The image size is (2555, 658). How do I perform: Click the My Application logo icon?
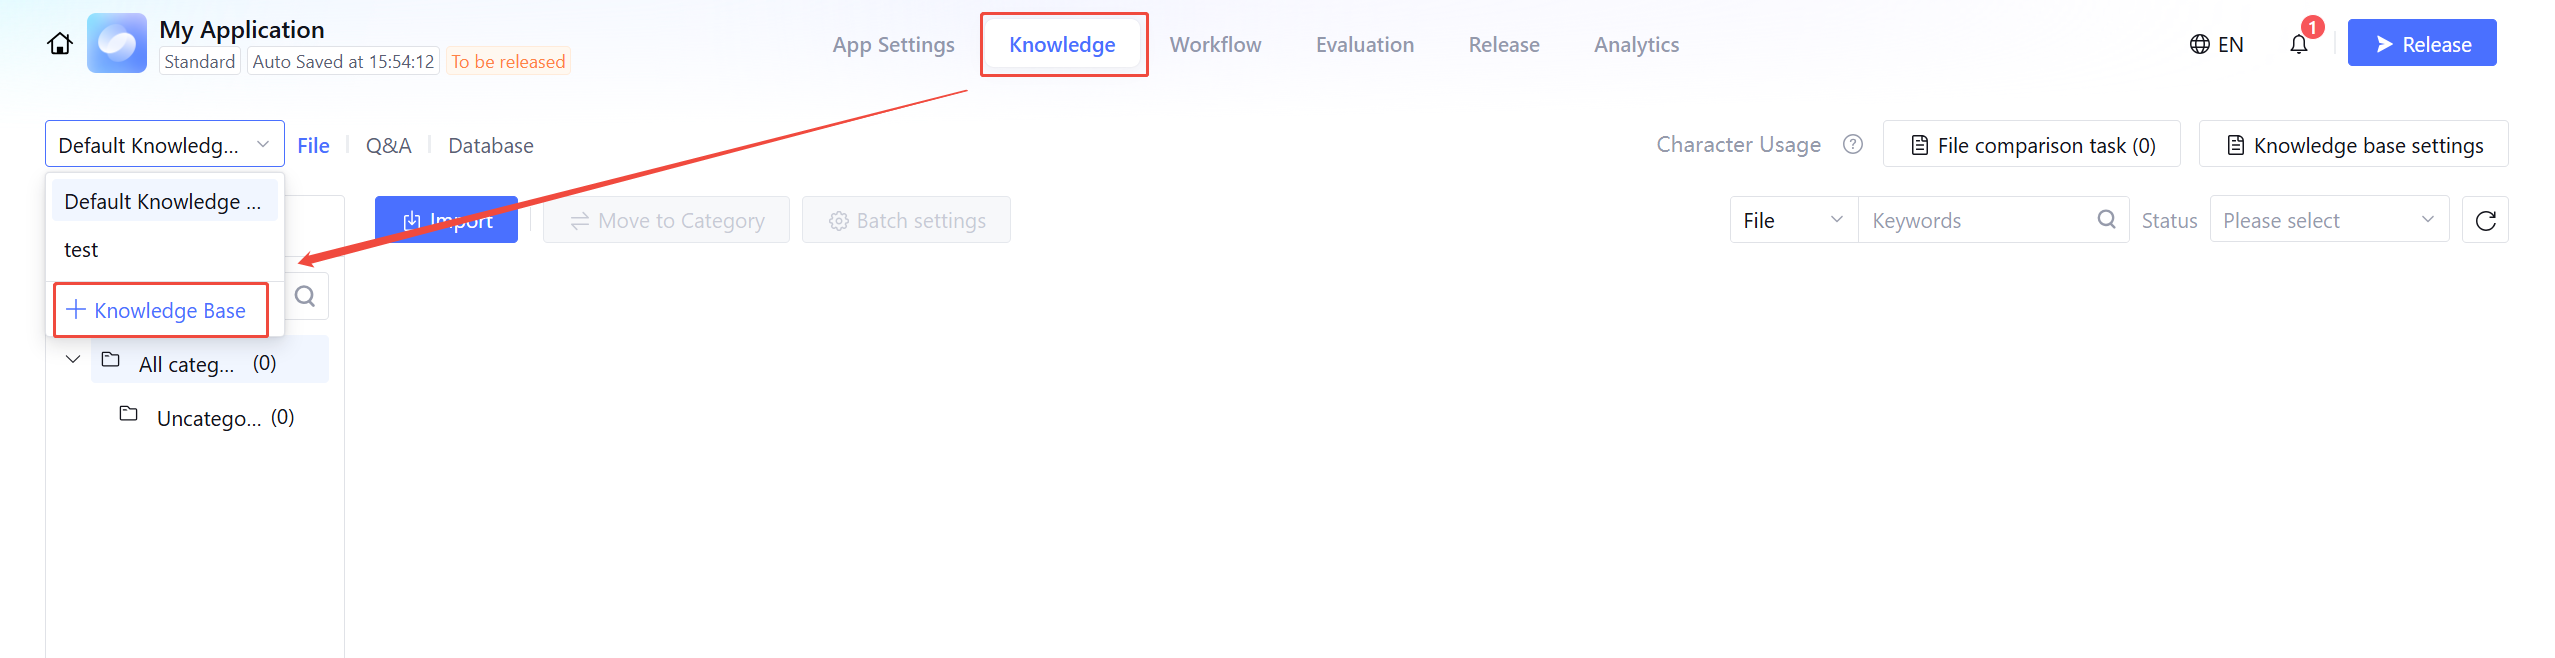(x=117, y=44)
